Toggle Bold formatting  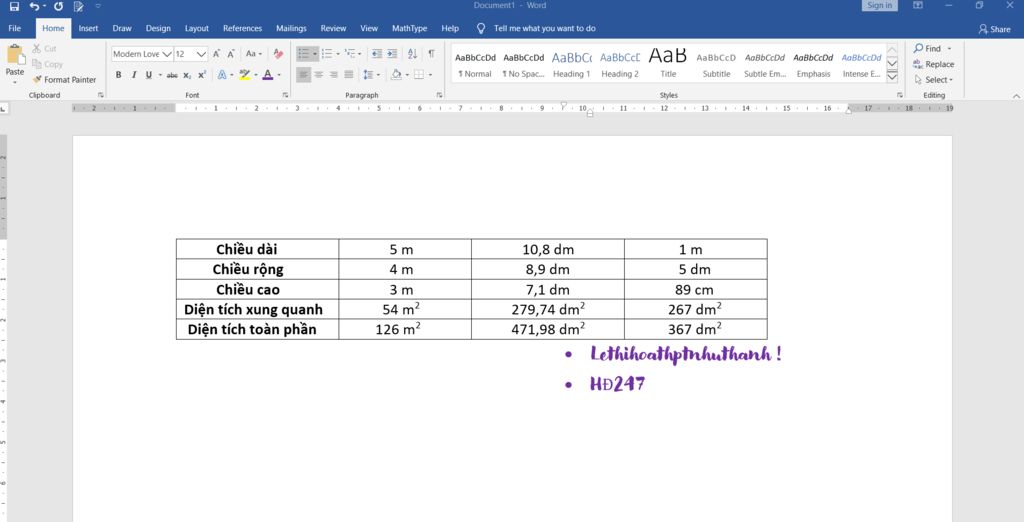[x=118, y=75]
